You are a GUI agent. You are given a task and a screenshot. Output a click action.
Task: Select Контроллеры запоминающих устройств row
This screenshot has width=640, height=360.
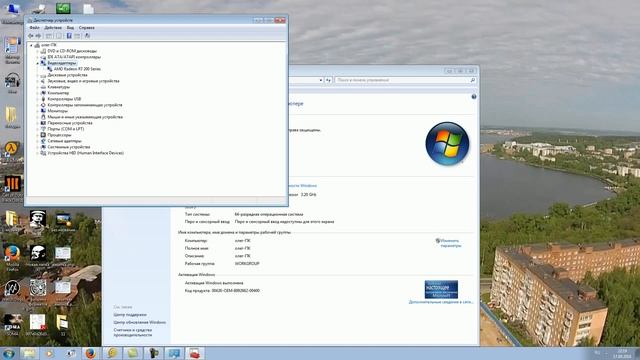pyautogui.click(x=84, y=105)
